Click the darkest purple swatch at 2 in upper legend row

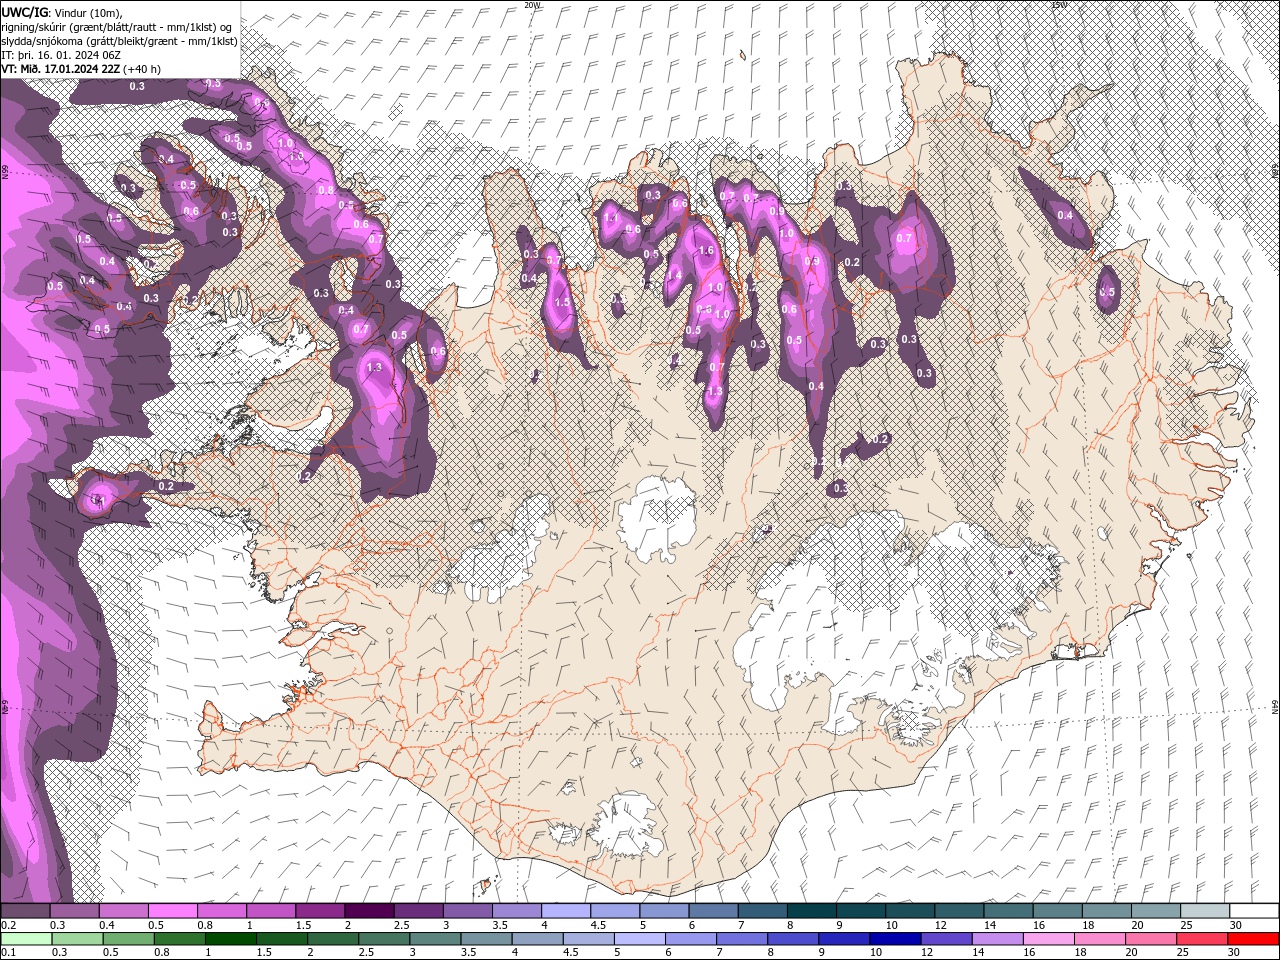(369, 911)
